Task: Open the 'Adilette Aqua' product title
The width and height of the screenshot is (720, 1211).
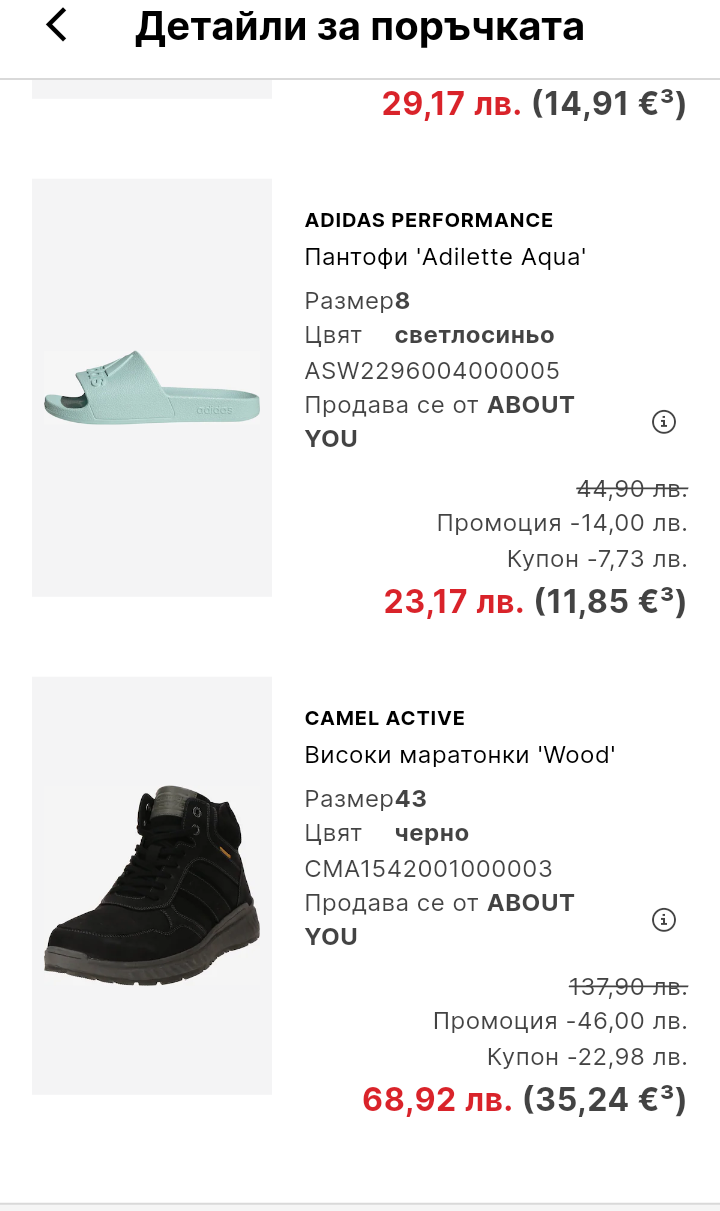Action: [445, 257]
